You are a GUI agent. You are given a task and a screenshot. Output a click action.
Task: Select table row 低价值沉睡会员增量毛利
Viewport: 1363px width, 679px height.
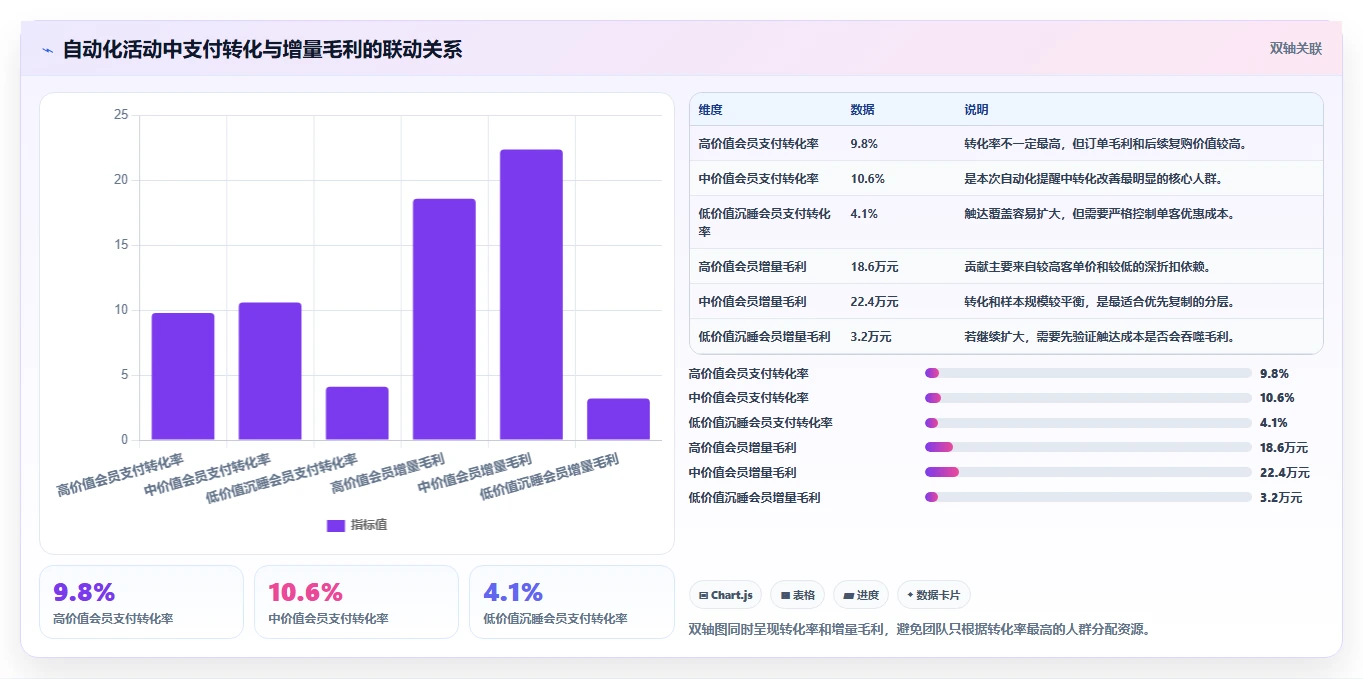click(x=1006, y=337)
